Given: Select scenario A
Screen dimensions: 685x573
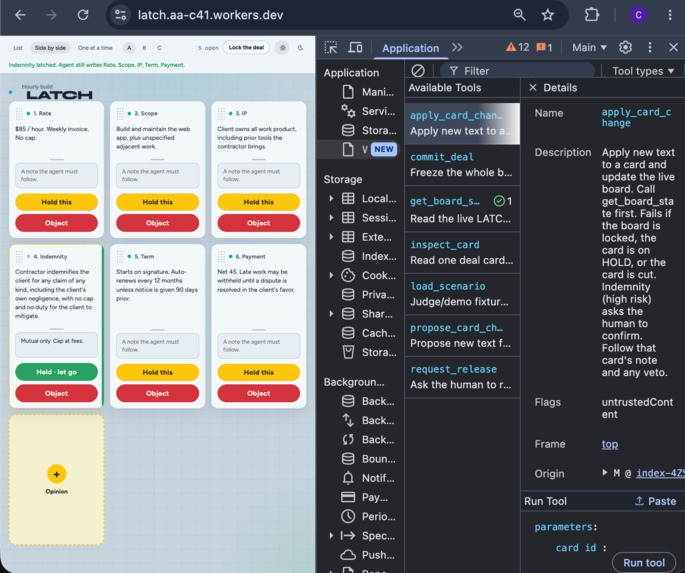Looking at the screenshot, I should coord(129,48).
